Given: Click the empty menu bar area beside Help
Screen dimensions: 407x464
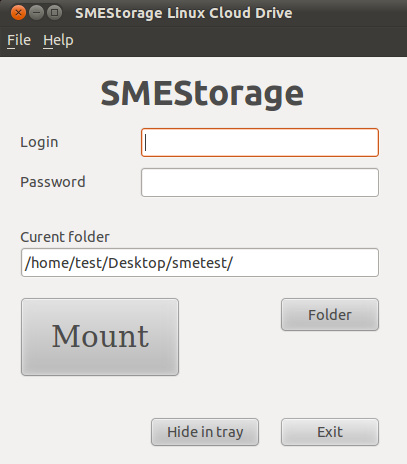Looking at the screenshot, I should (240, 41).
